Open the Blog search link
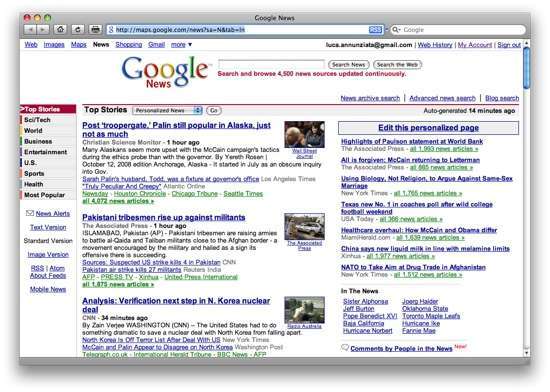 [502, 98]
